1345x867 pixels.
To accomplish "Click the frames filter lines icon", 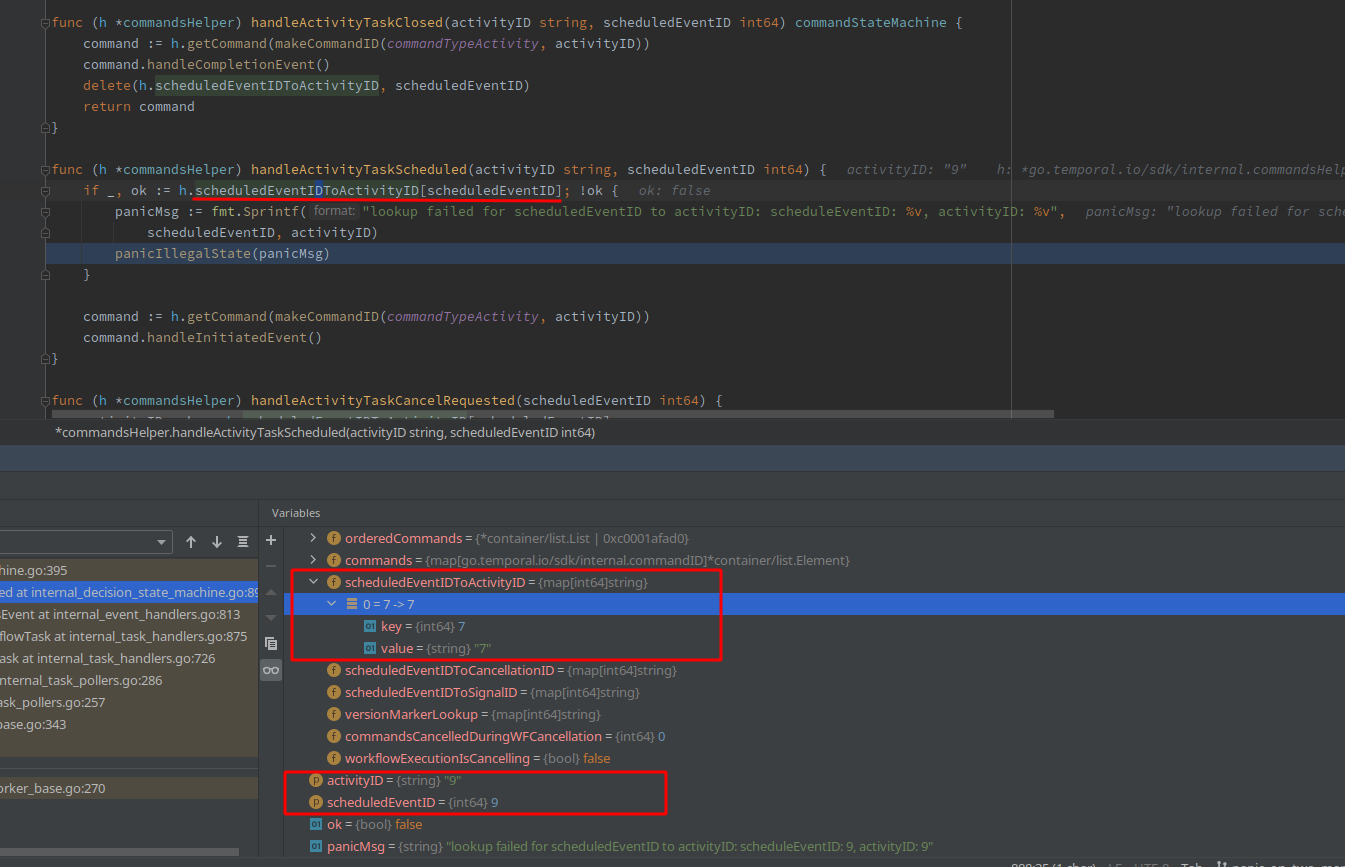I will pos(243,542).
